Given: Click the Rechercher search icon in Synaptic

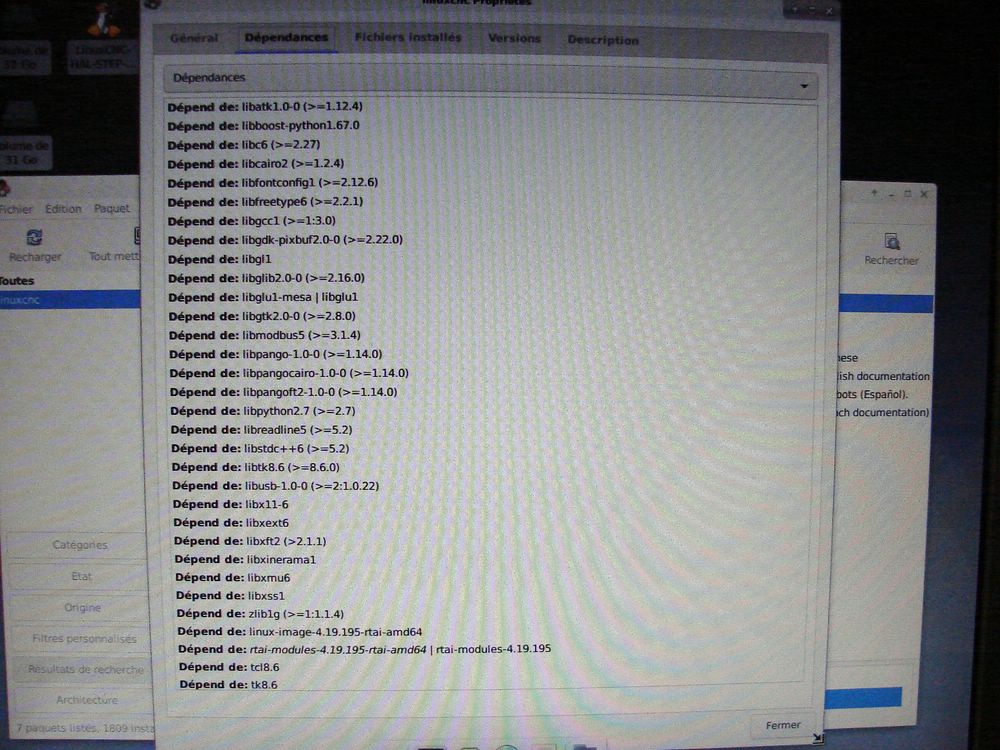Looking at the screenshot, I should [x=891, y=249].
